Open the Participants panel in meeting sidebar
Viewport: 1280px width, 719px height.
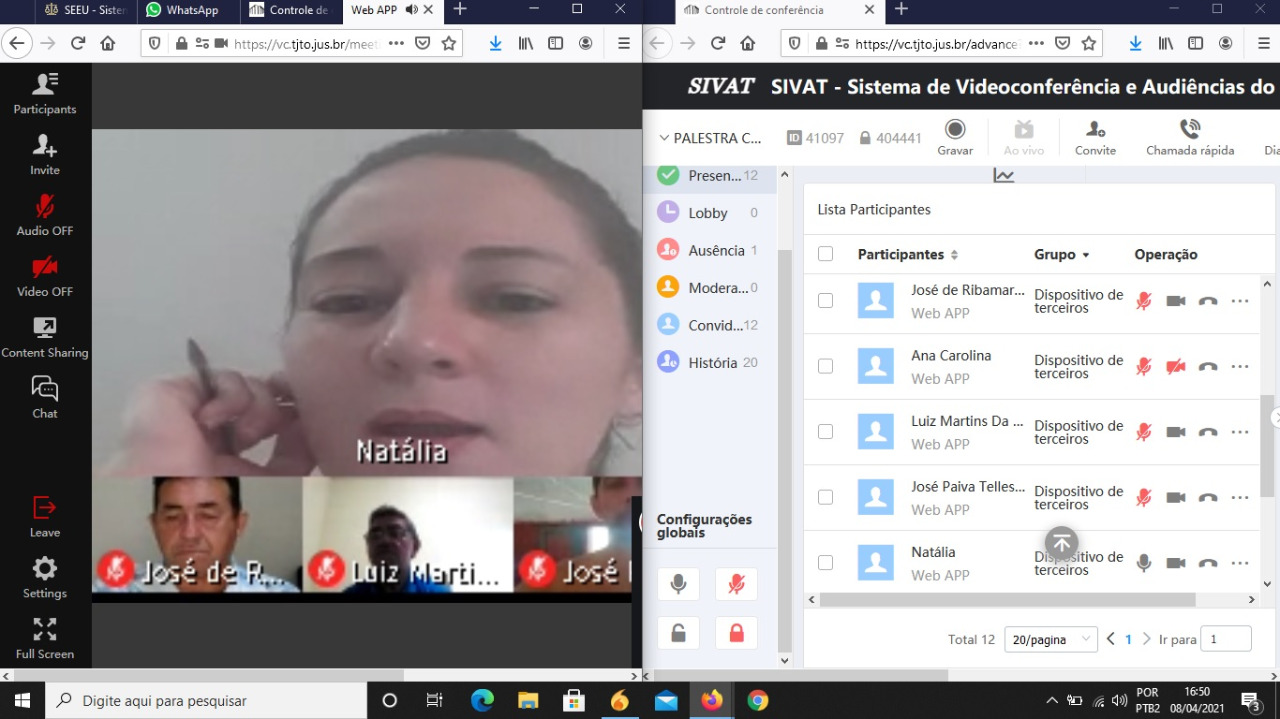coord(45,93)
